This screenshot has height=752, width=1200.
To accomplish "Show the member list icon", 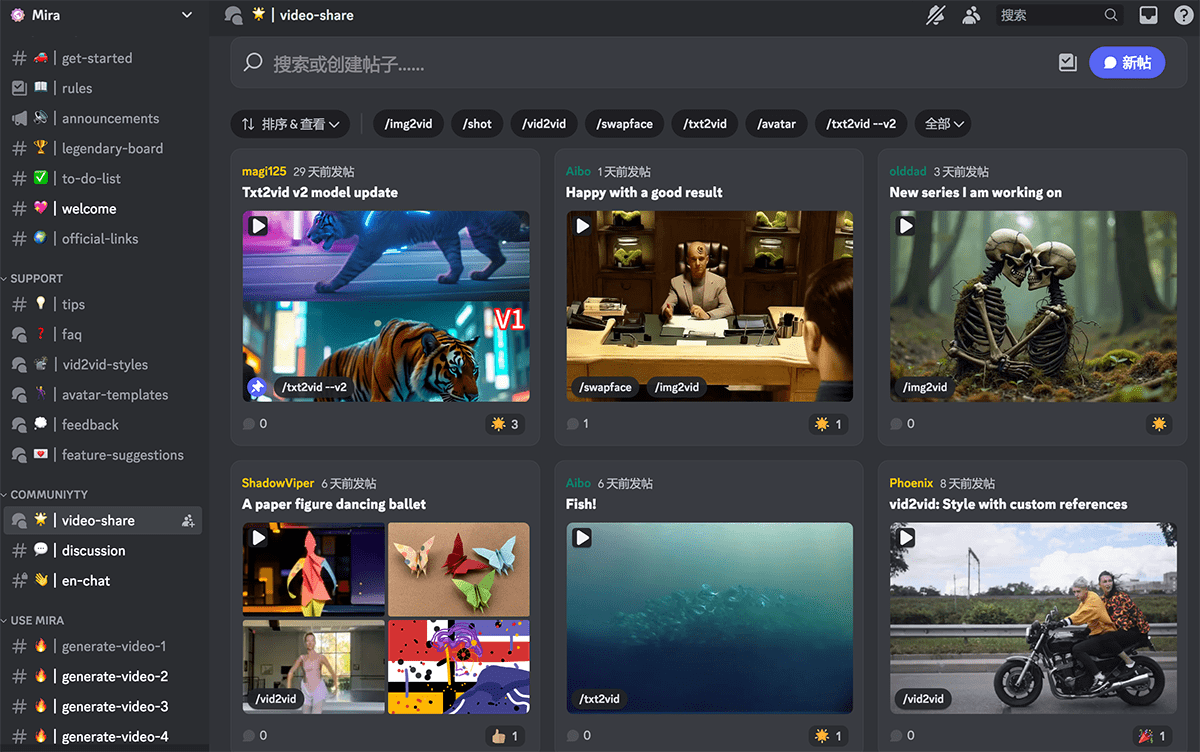I will click(971, 15).
